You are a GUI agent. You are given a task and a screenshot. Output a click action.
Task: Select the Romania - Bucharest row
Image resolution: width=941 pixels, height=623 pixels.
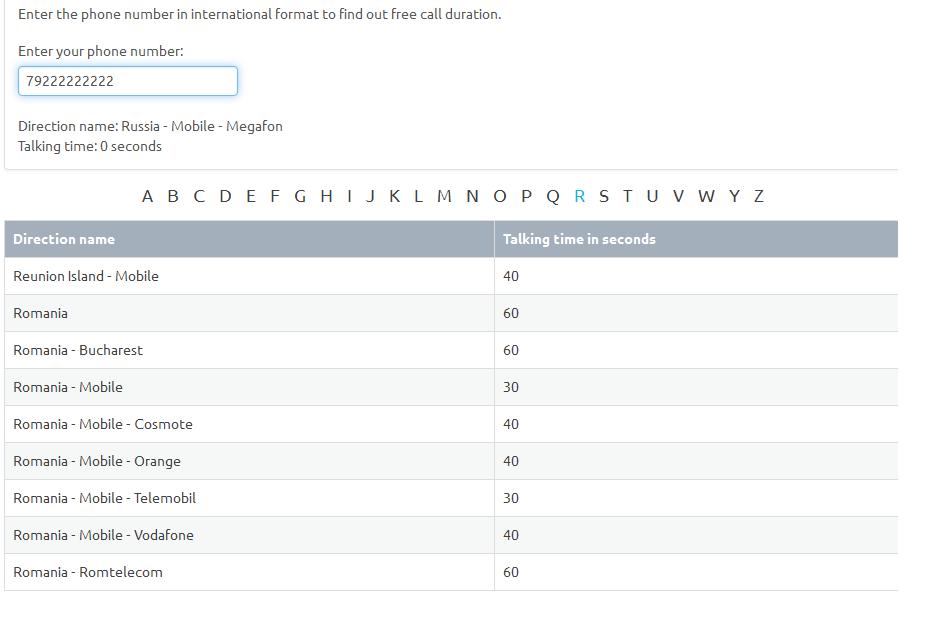pyautogui.click(x=451, y=350)
